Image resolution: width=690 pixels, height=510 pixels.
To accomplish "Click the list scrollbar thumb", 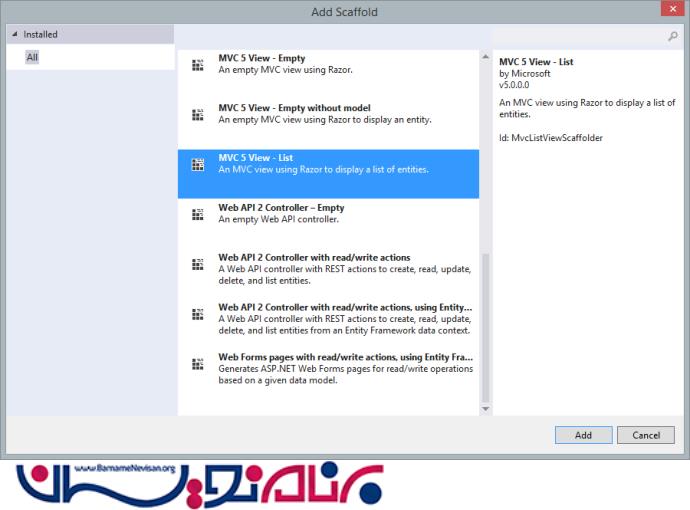I will point(485,328).
